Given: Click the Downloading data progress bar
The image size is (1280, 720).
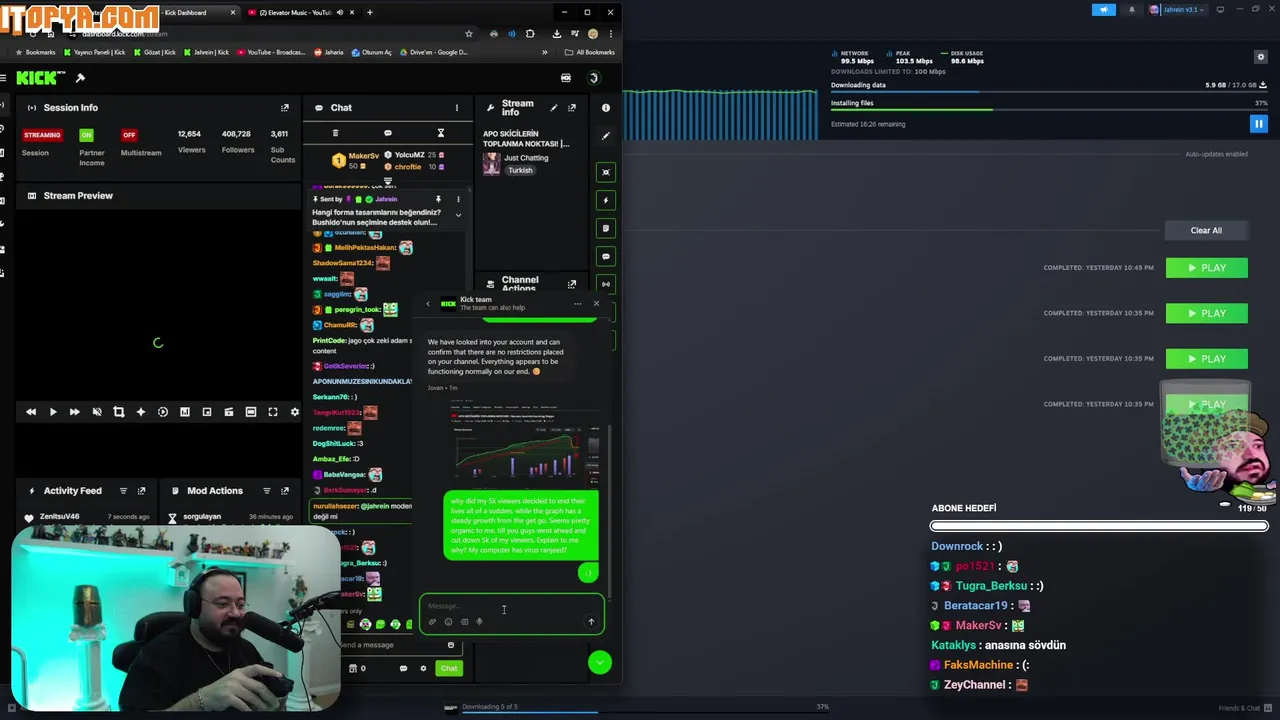Looking at the screenshot, I should [1049, 92].
